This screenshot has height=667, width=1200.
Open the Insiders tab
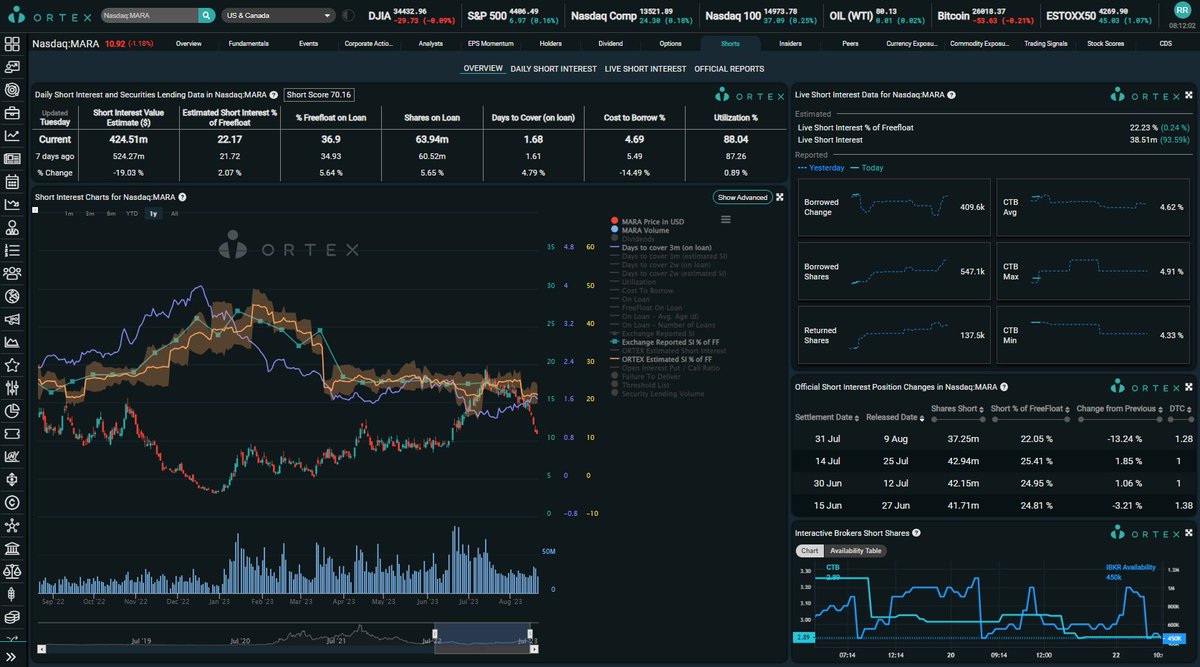click(x=790, y=44)
